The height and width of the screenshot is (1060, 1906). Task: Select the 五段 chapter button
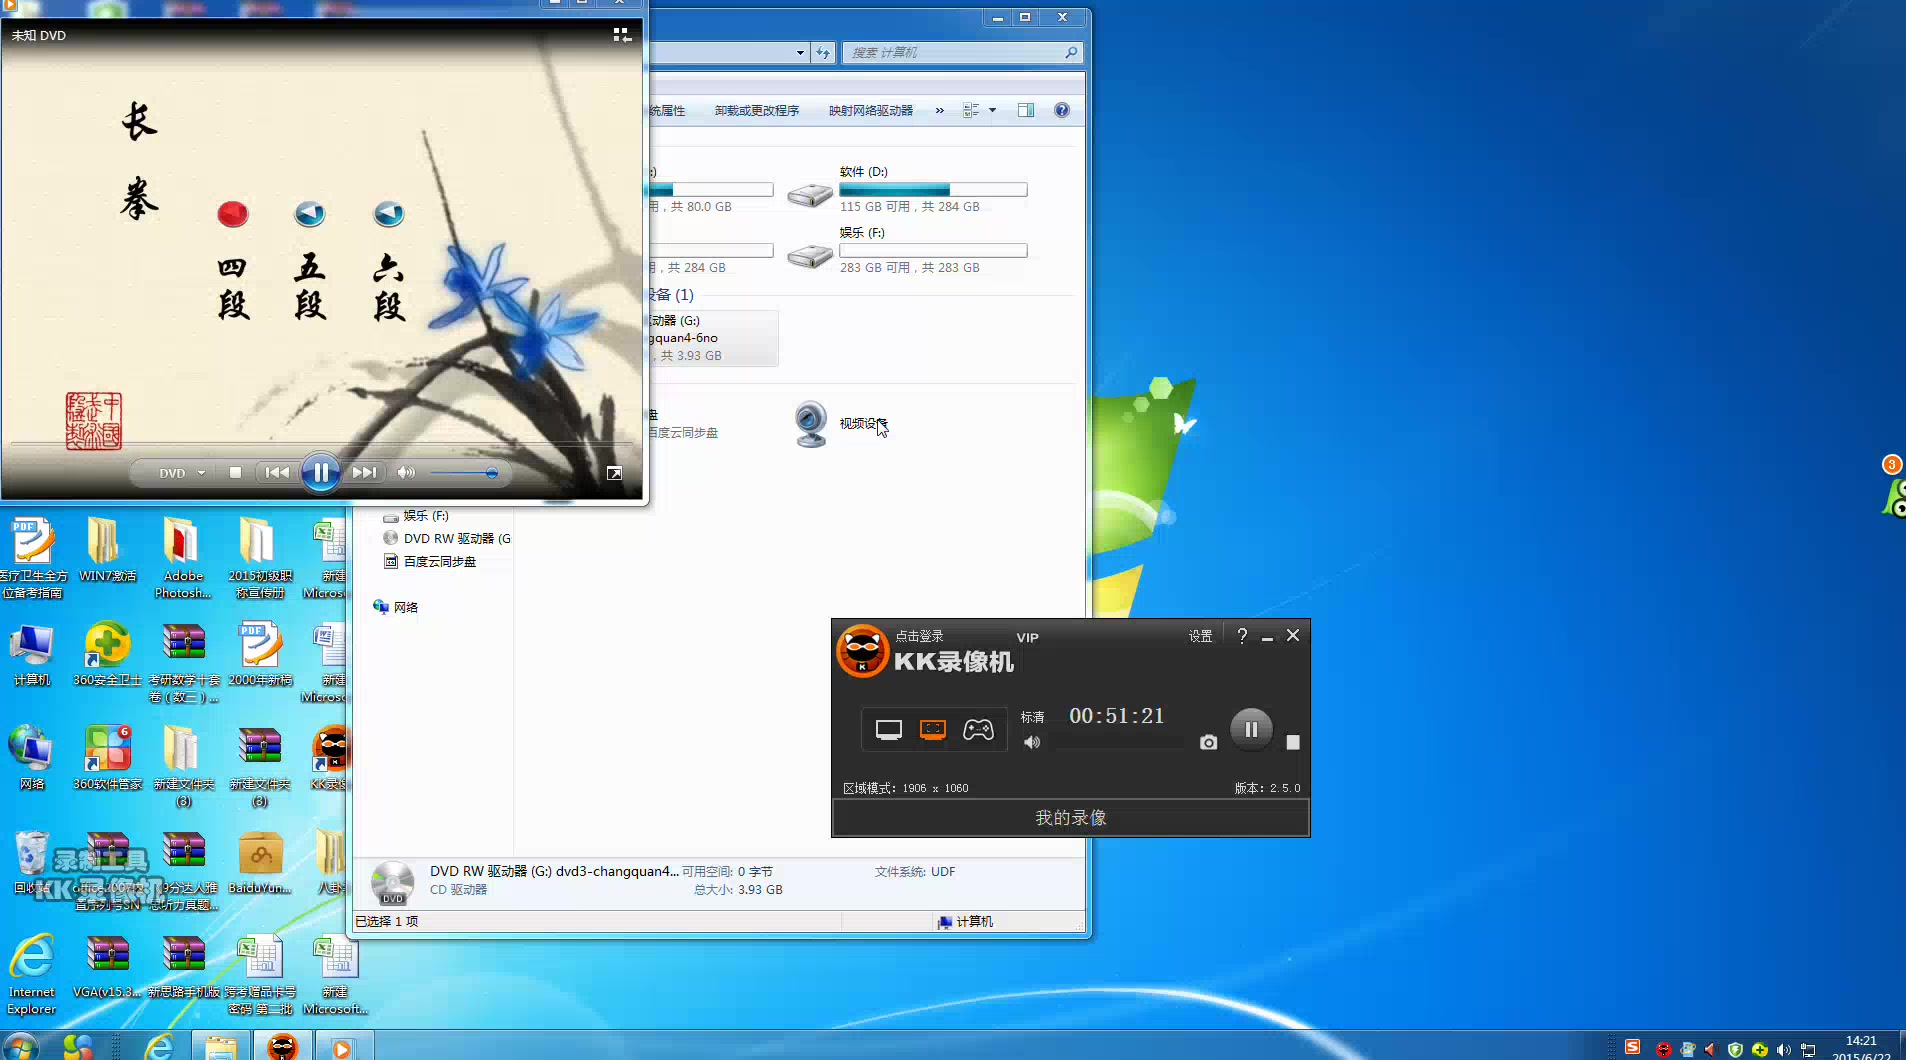[x=310, y=214]
